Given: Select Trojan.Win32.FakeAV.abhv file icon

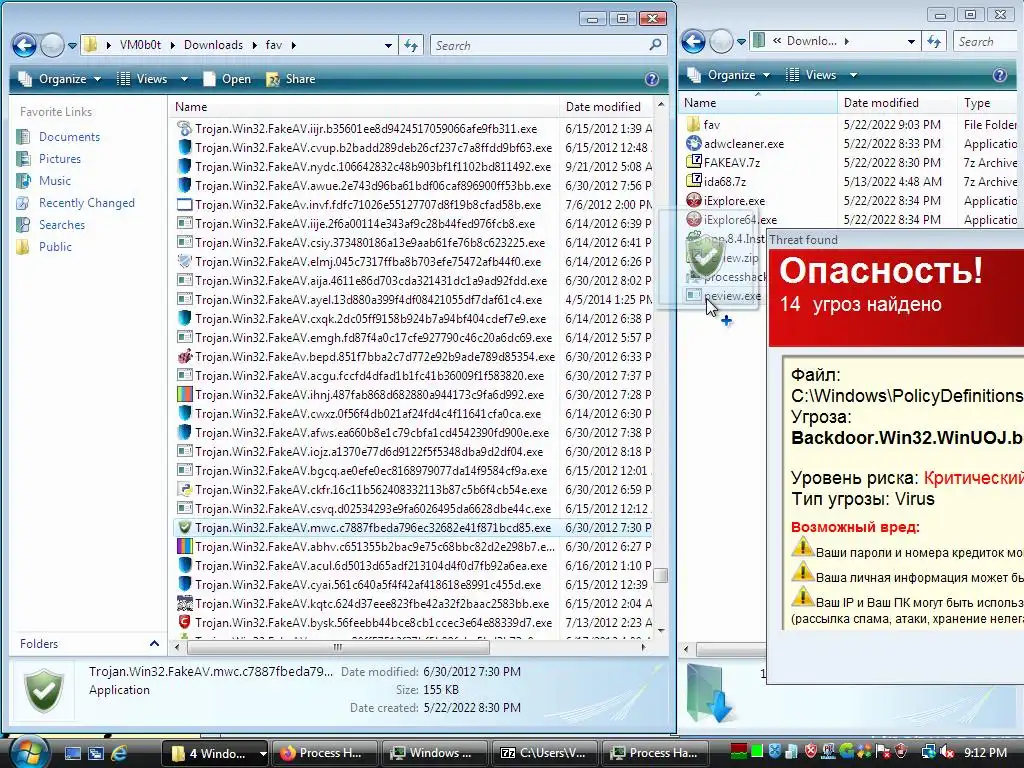Looking at the screenshot, I should tap(185, 547).
